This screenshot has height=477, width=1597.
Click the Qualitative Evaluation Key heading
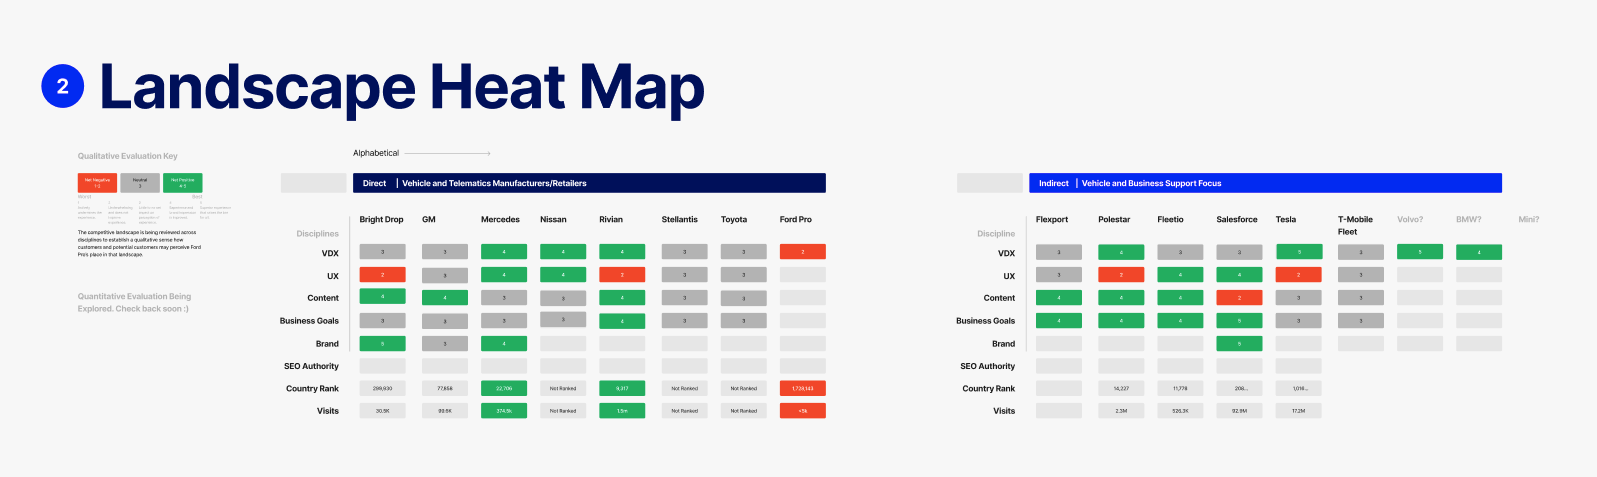pos(128,156)
